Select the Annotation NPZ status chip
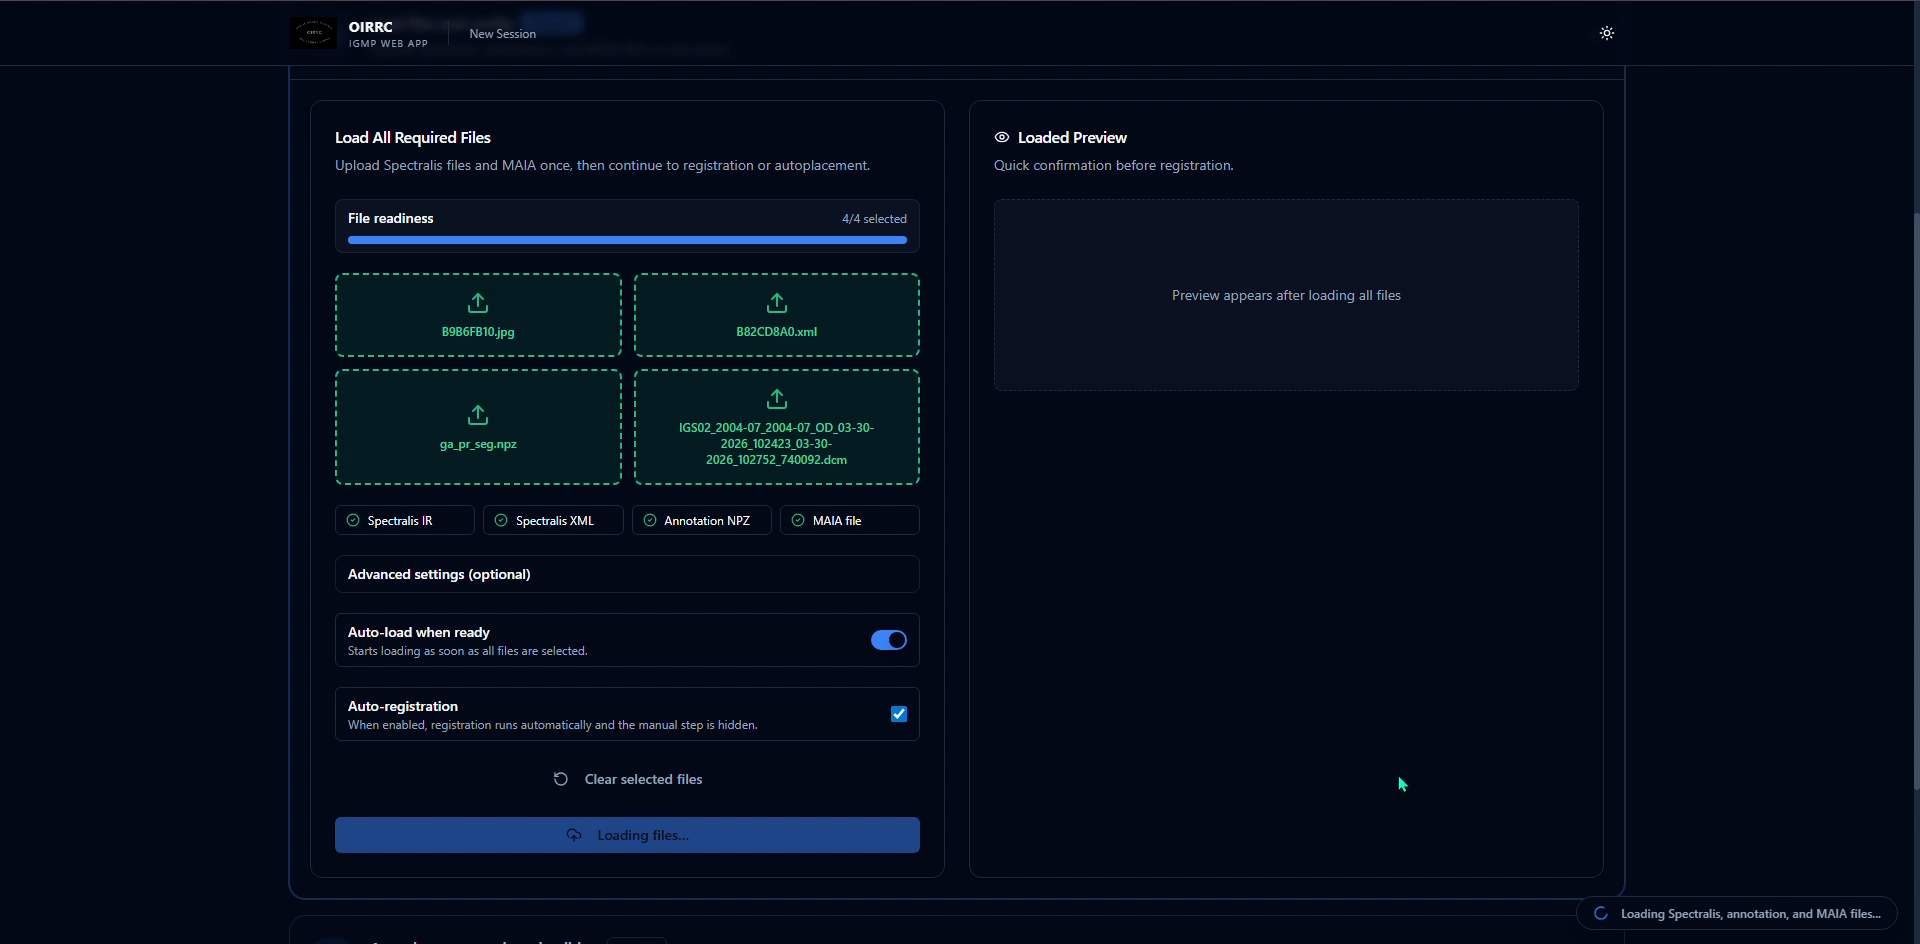 [701, 520]
